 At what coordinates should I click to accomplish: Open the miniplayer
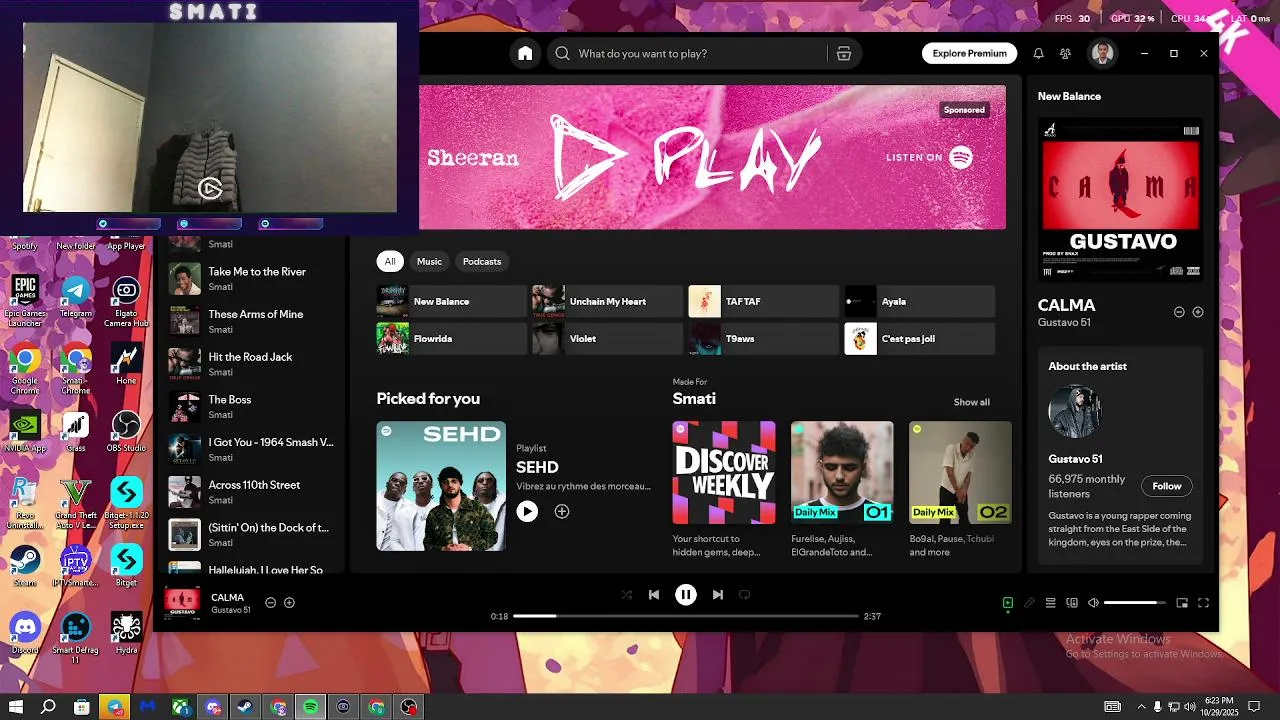pos(1182,603)
